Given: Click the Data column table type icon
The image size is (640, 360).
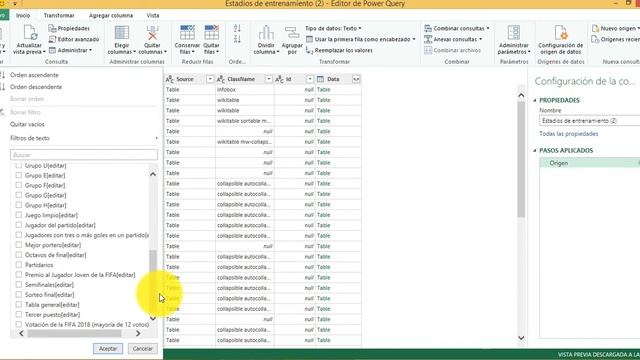Looking at the screenshot, I should tap(320, 79).
